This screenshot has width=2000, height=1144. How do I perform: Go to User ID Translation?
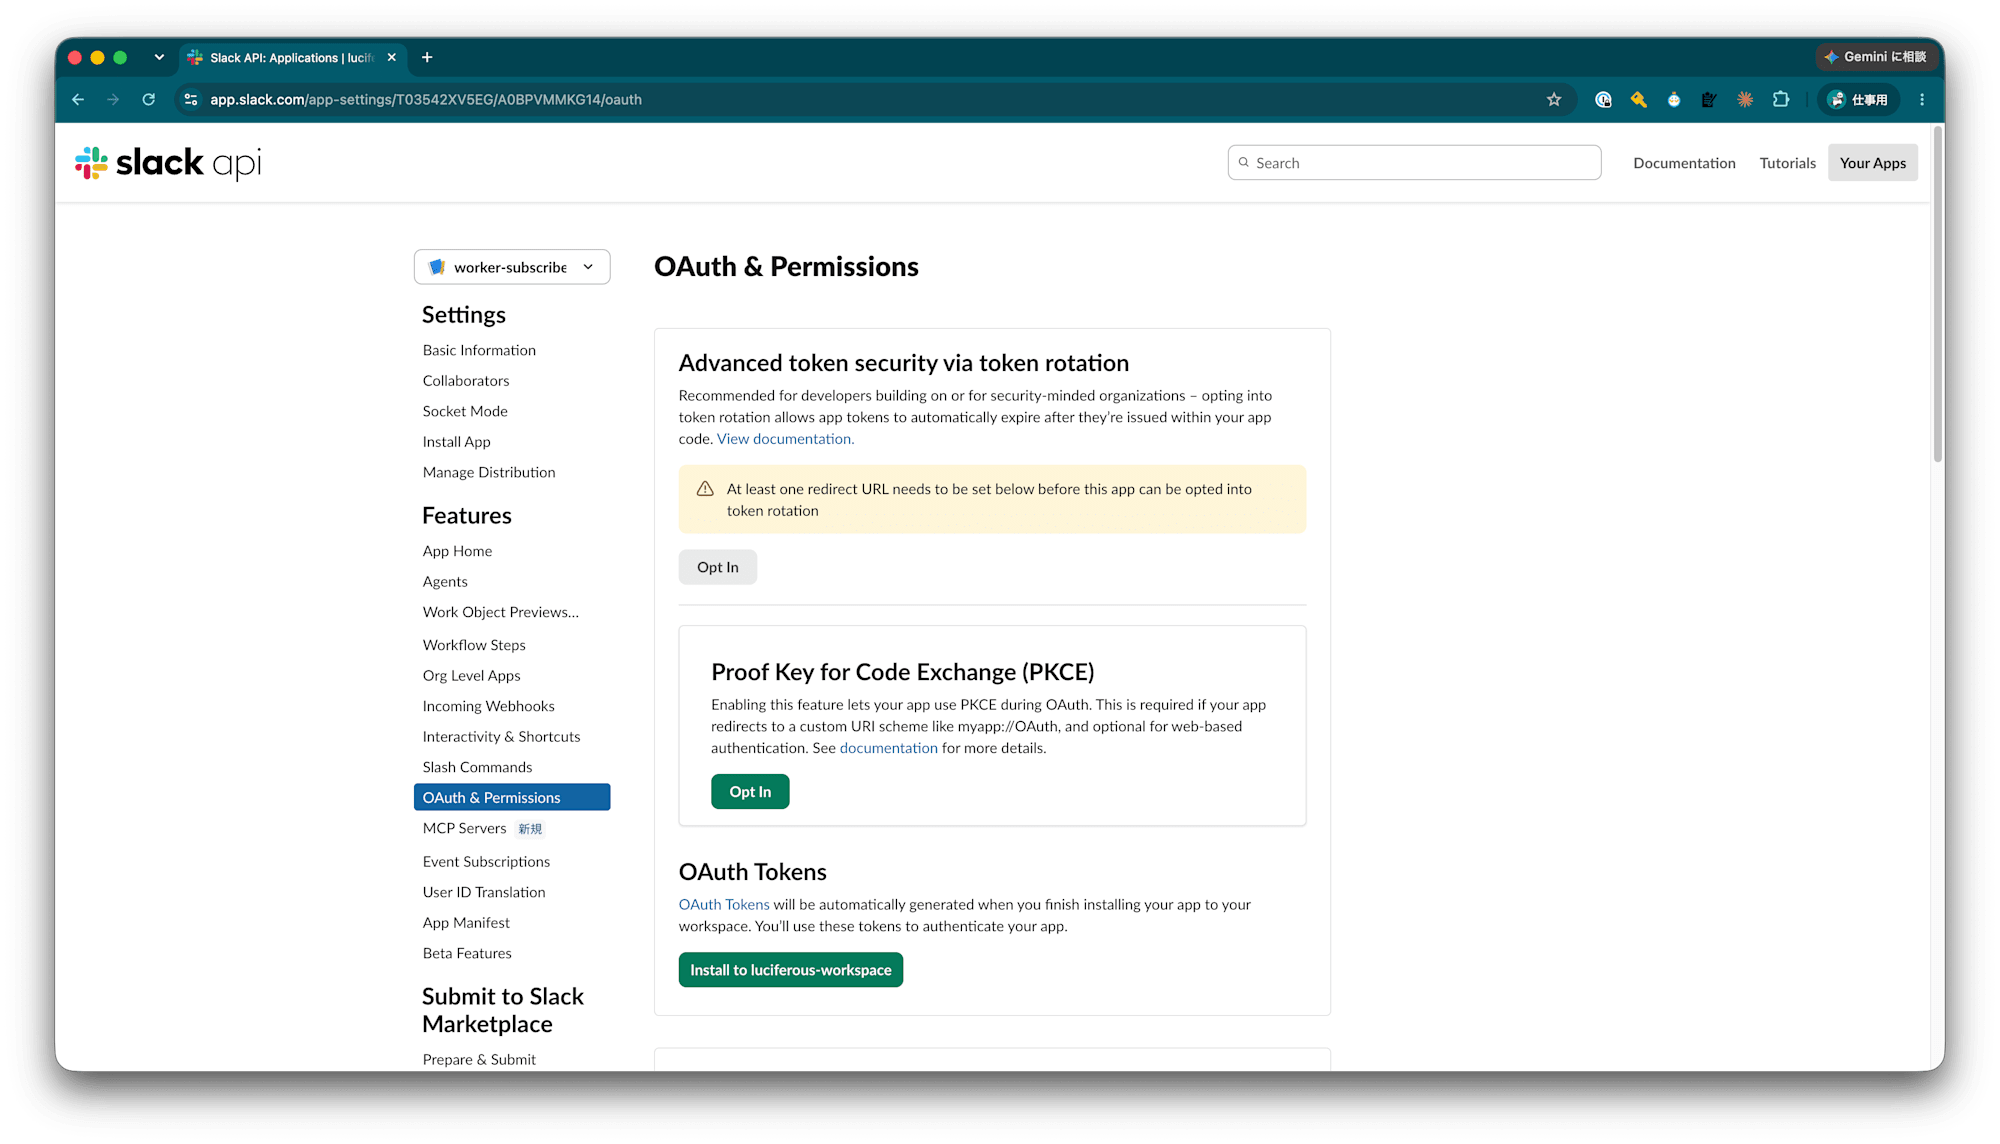pos(484,892)
